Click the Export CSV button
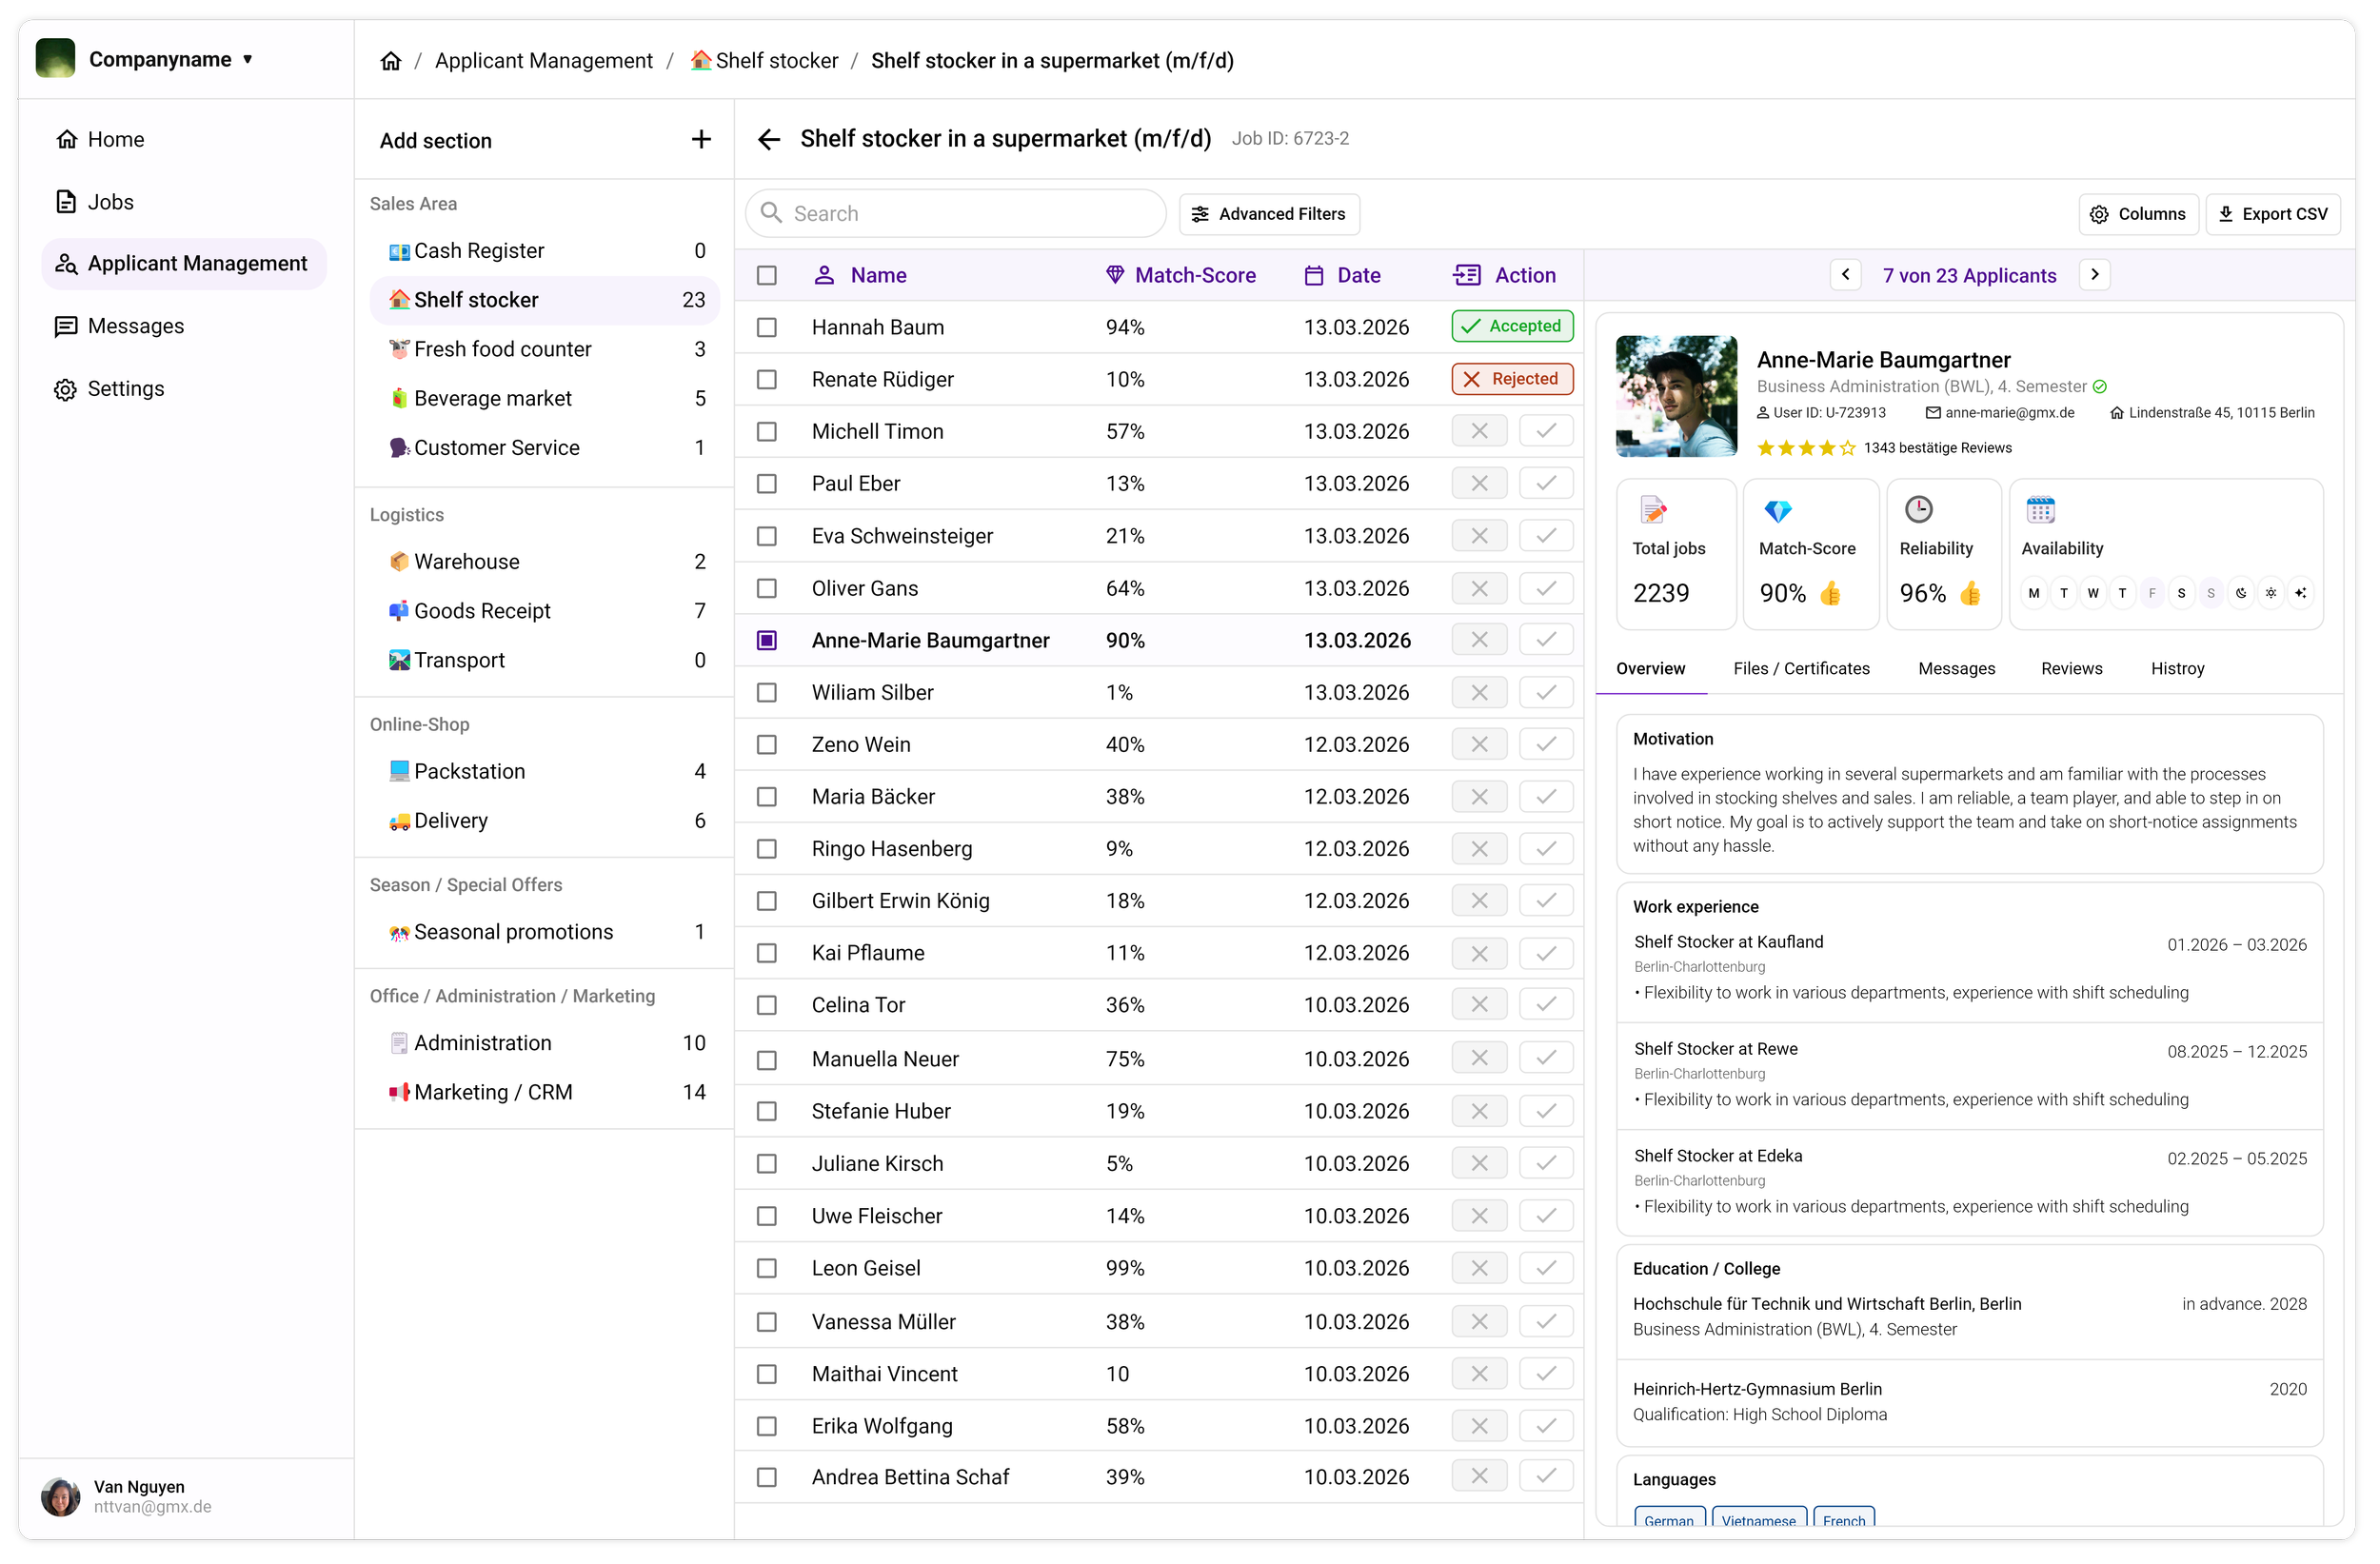 (x=2272, y=214)
